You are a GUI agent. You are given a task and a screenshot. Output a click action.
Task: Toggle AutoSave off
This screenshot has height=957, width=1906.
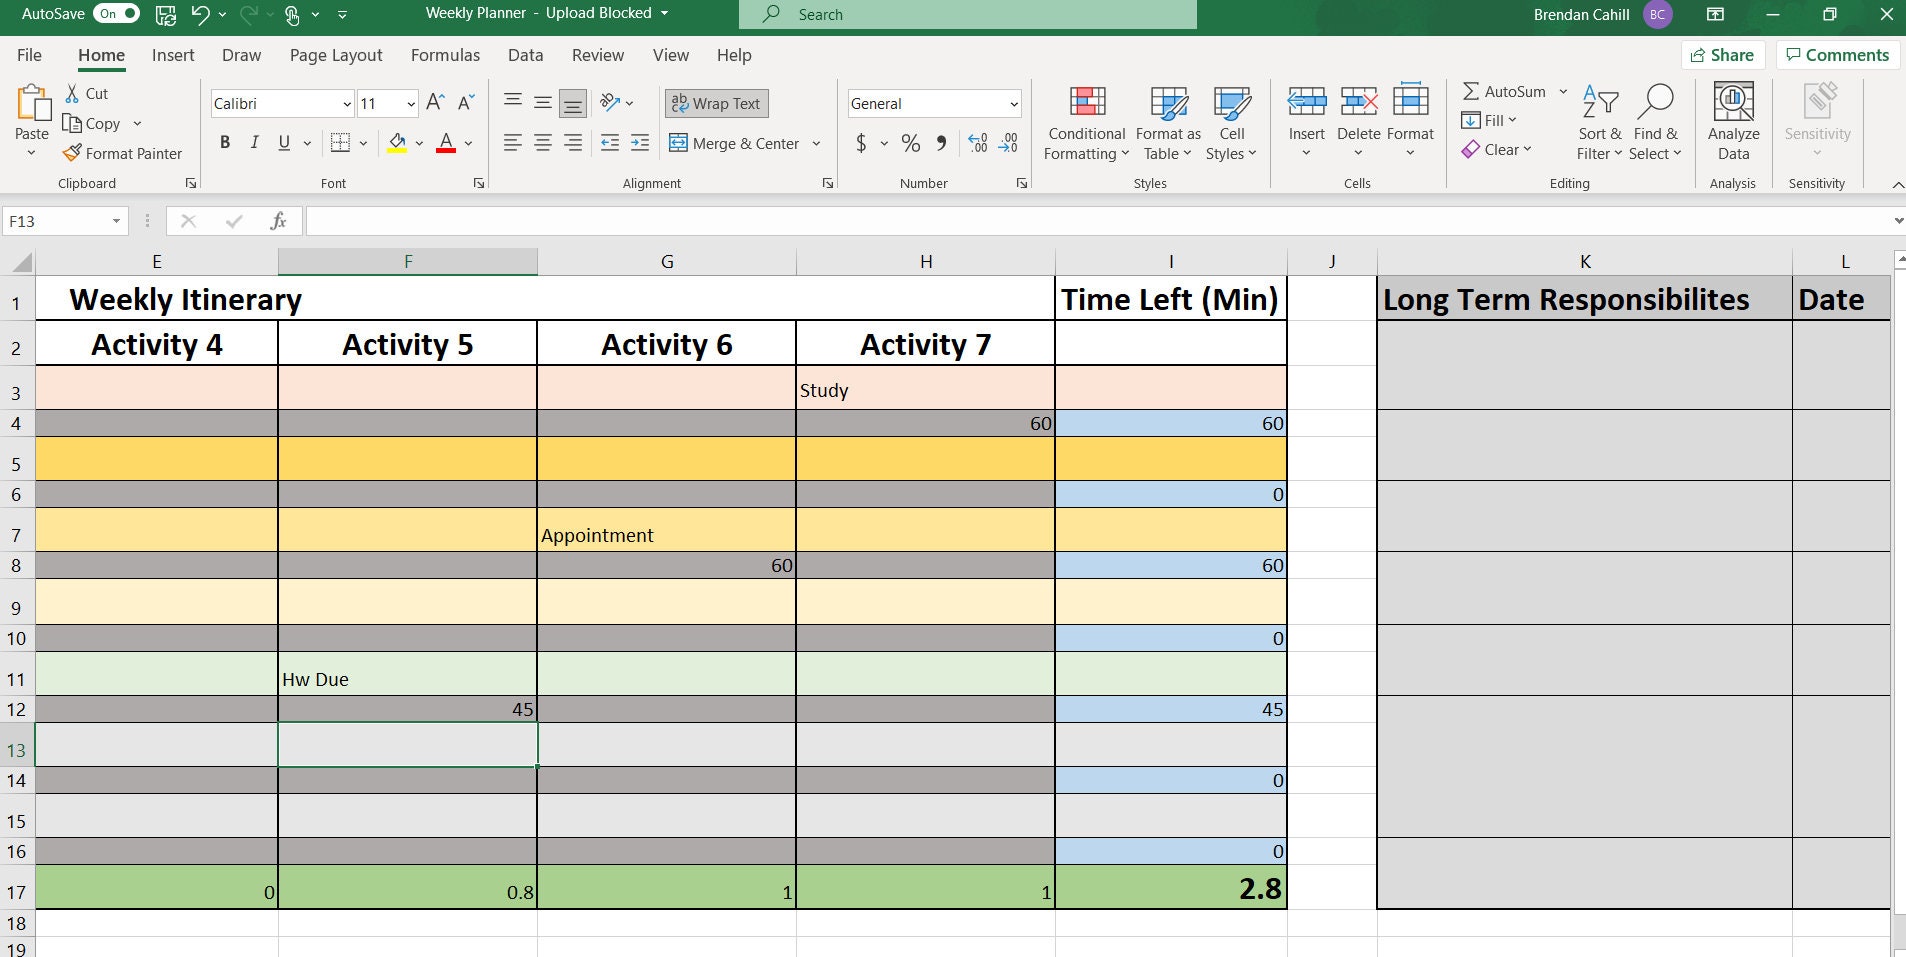pyautogui.click(x=117, y=13)
